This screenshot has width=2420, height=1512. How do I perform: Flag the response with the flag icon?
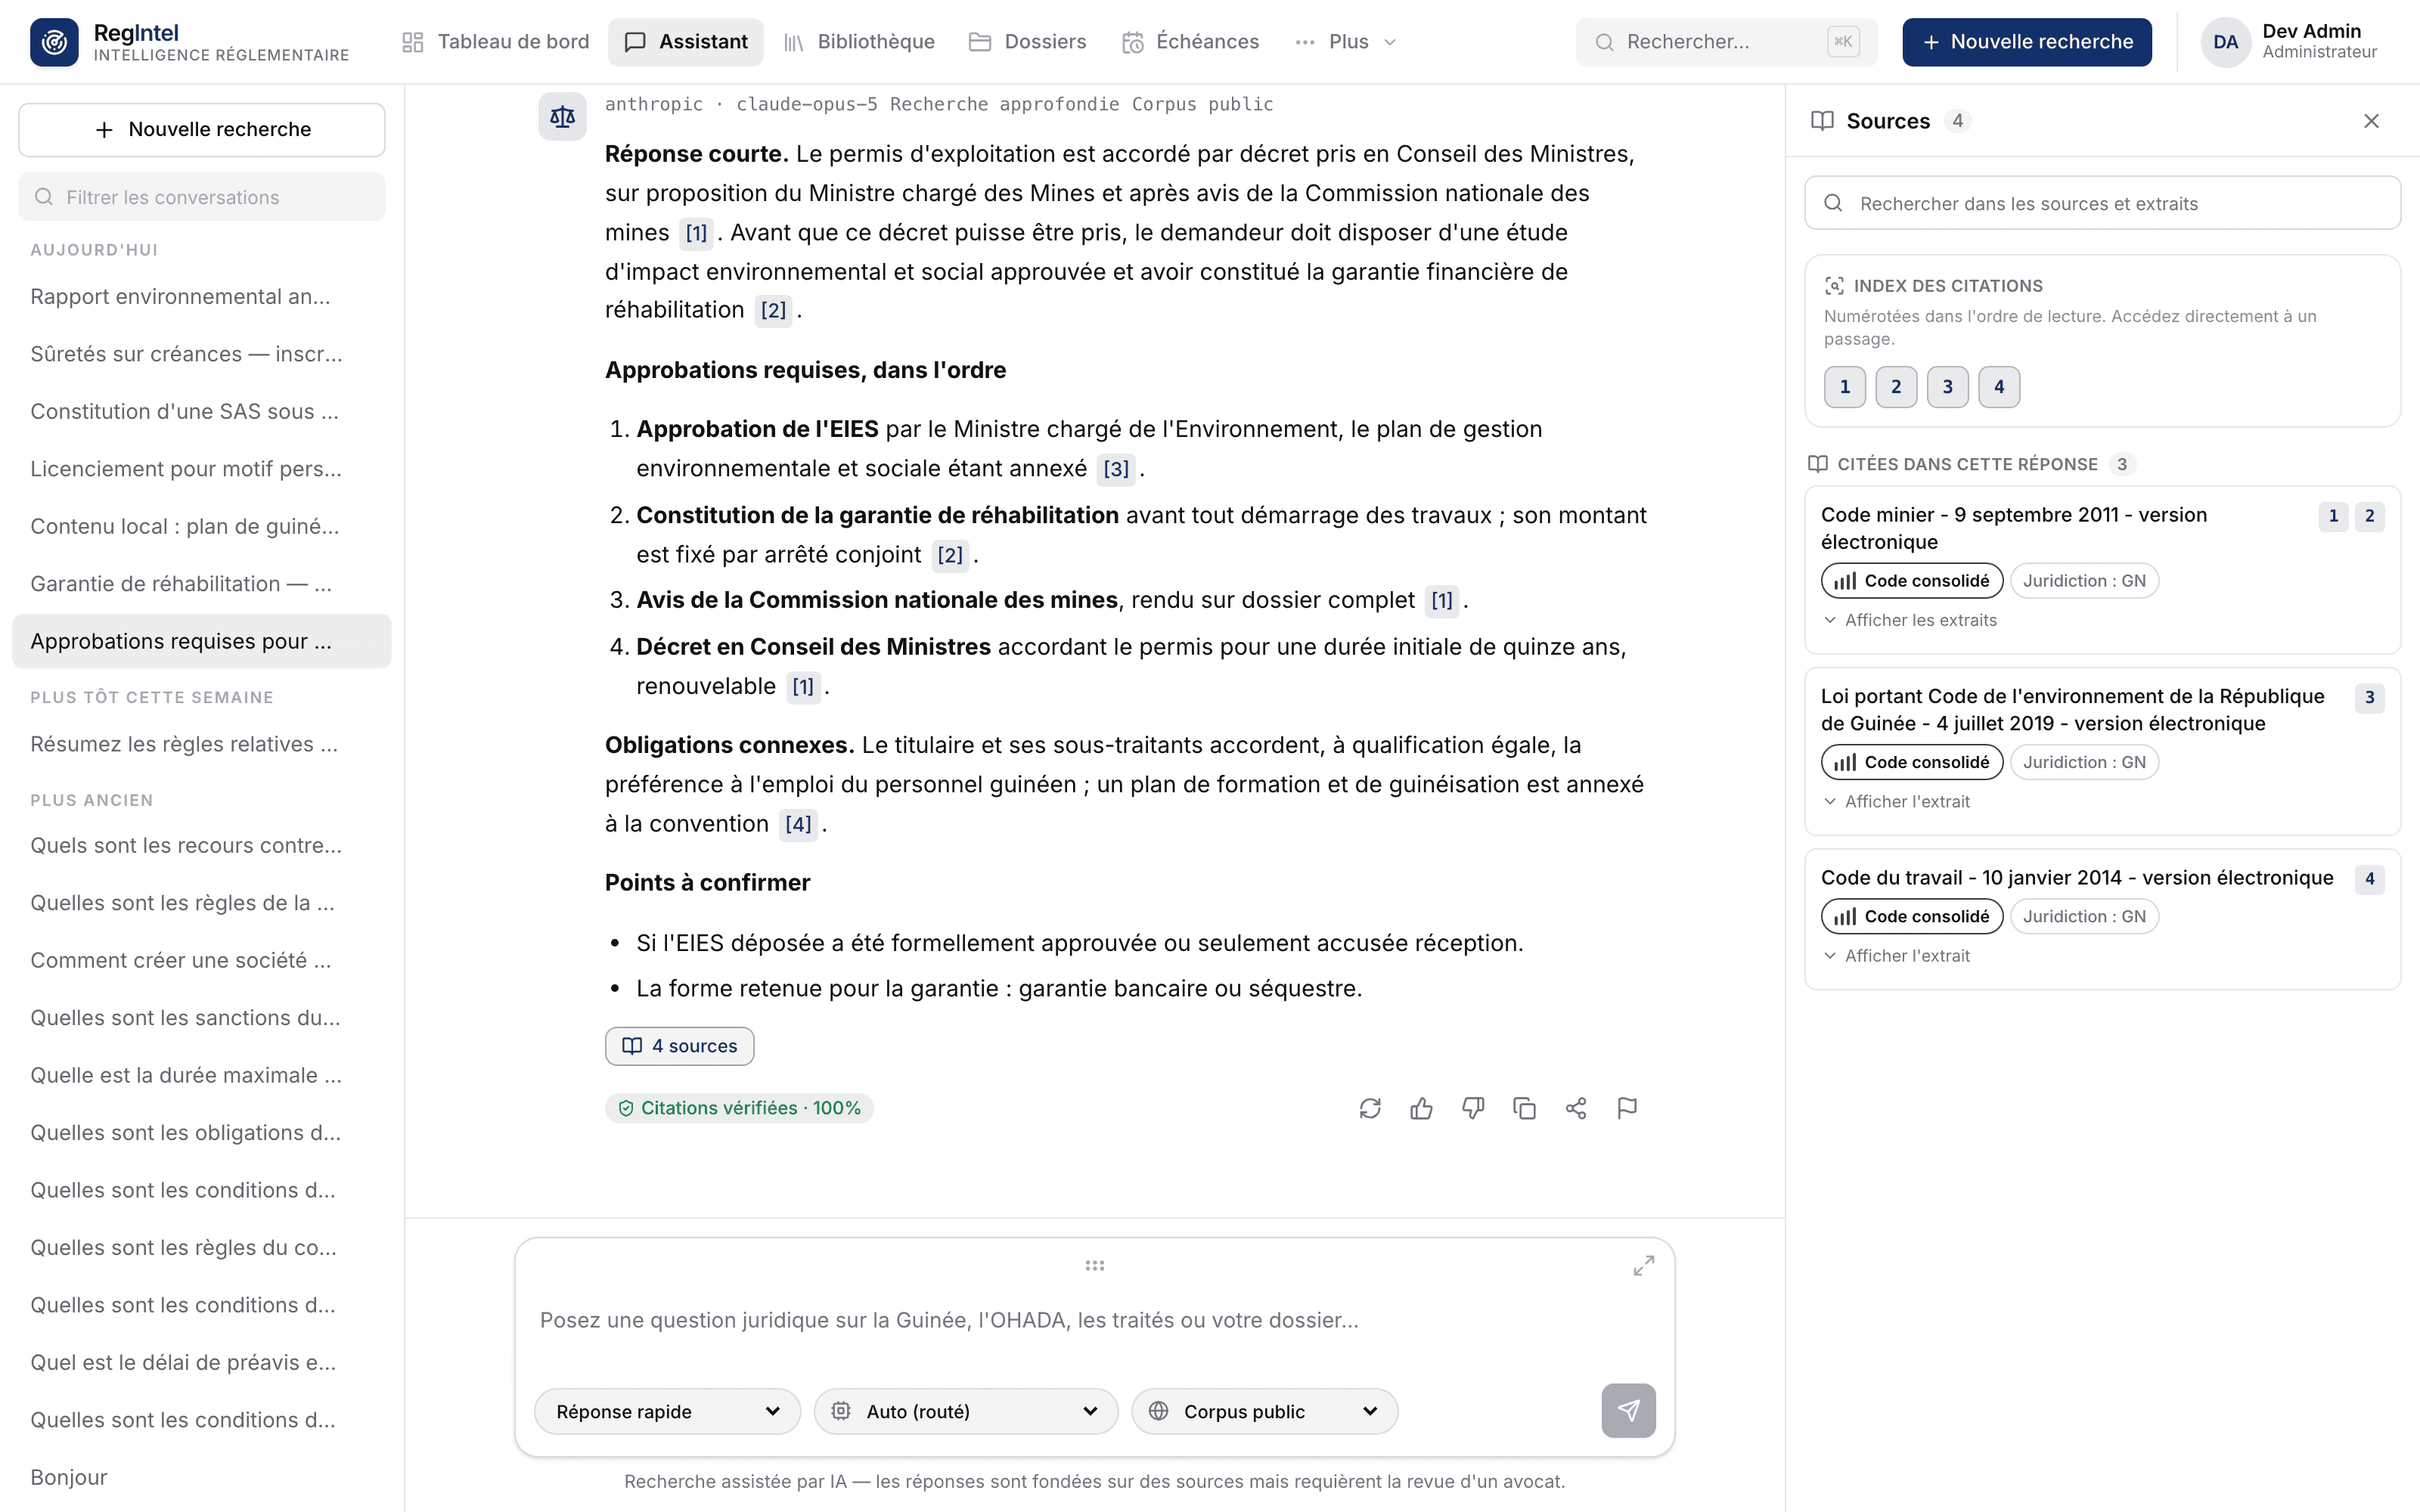click(x=1627, y=1108)
